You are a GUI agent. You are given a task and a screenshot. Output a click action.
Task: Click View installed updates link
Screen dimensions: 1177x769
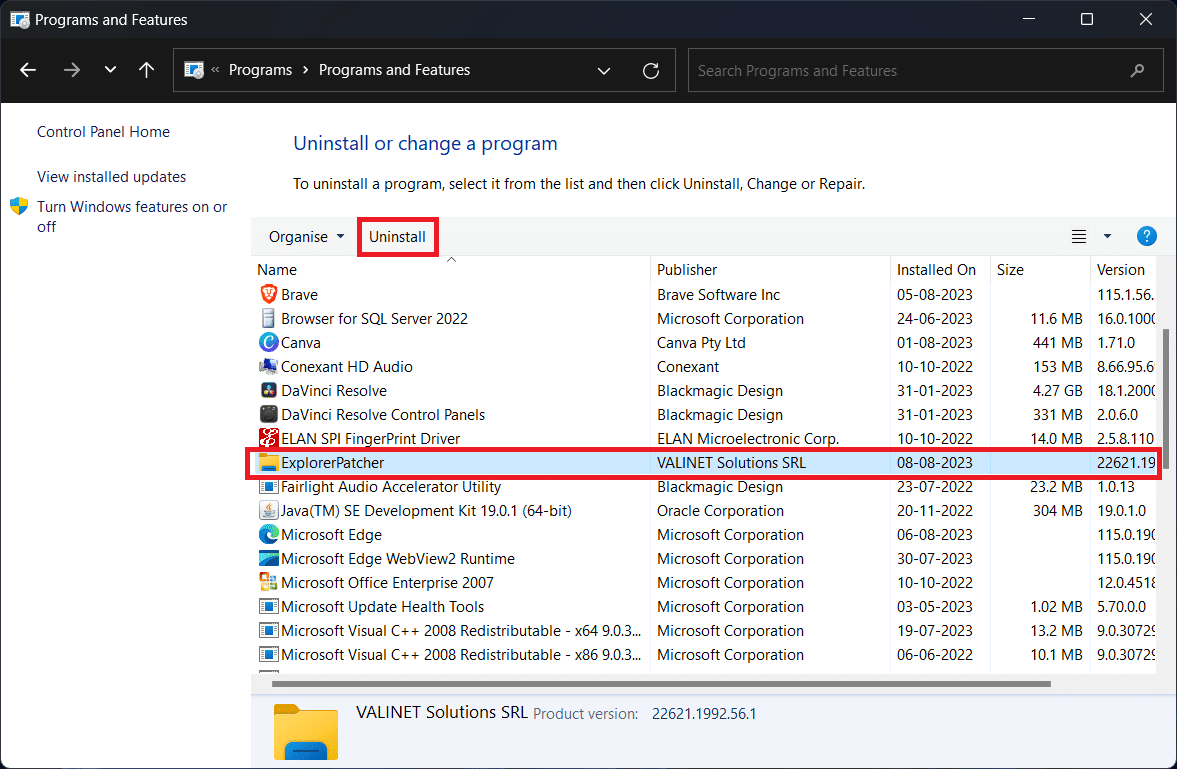click(x=111, y=176)
